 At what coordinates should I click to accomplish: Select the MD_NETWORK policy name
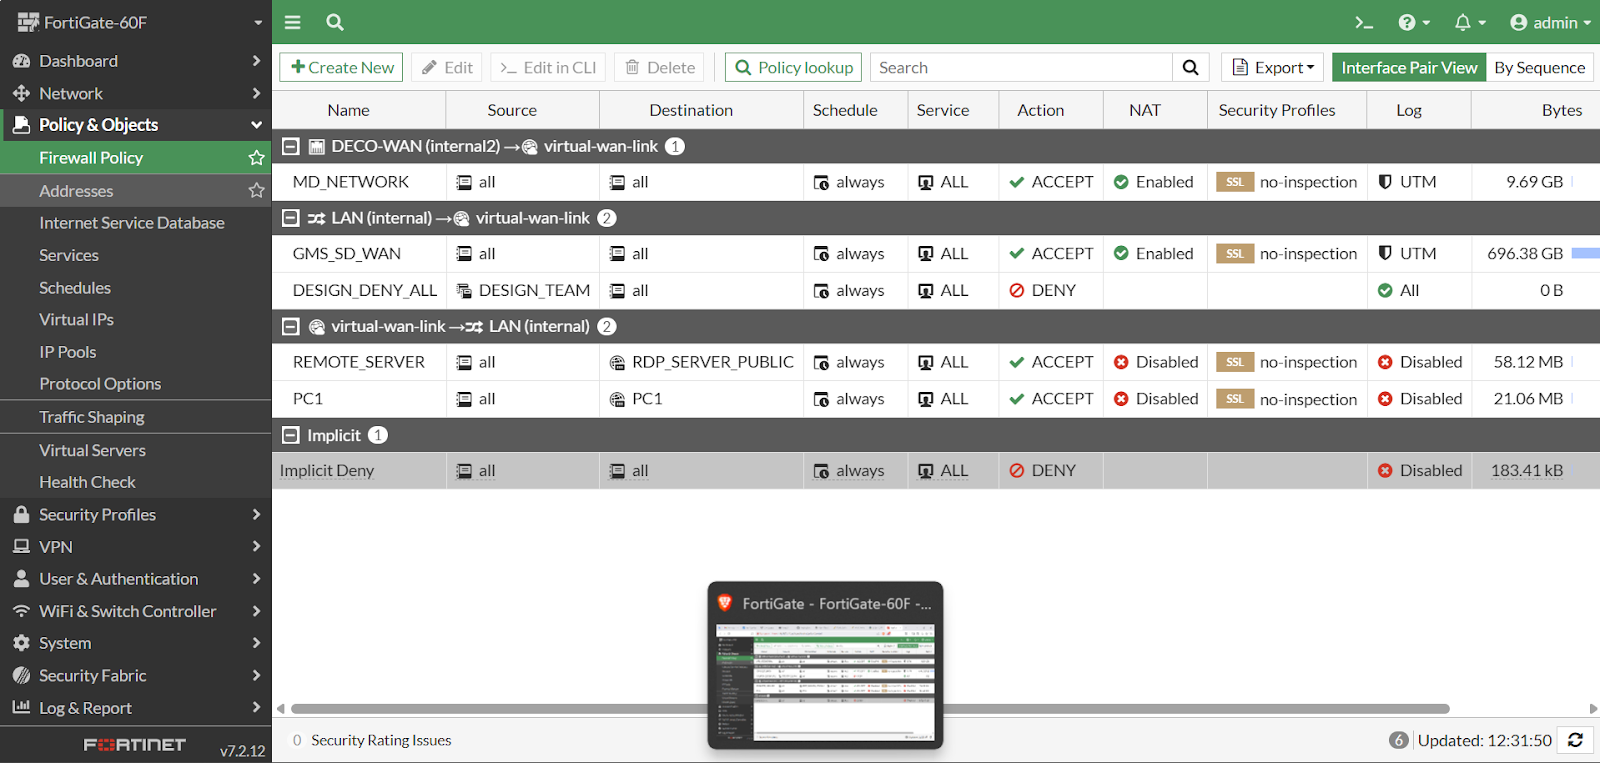[351, 182]
